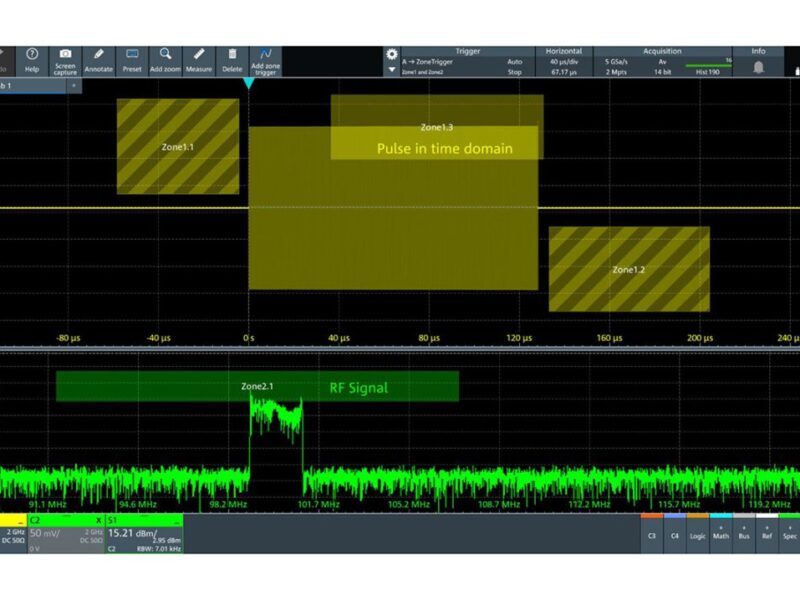Viewport: 800px width, 600px height.
Task: Toggle channel C3 on
Action: pos(650,535)
